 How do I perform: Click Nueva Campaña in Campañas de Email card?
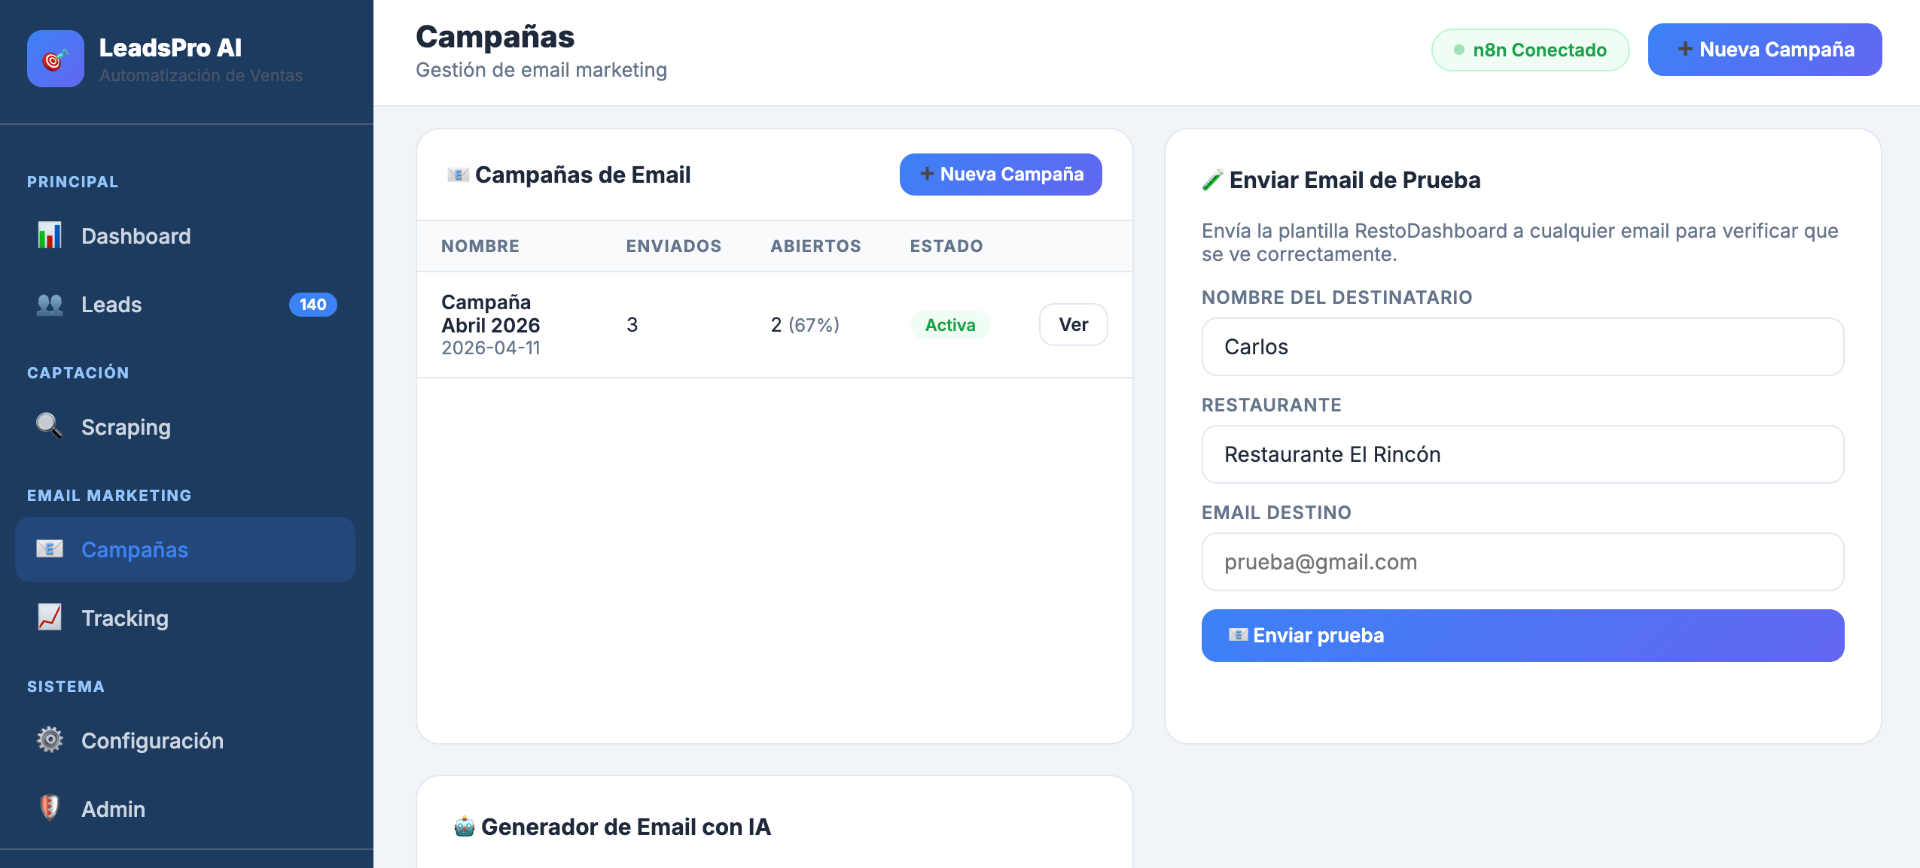(1000, 174)
